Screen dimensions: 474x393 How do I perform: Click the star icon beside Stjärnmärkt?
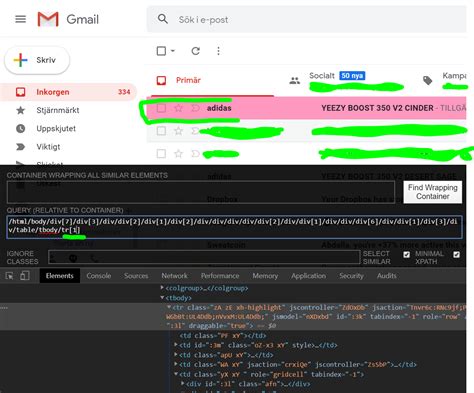pyautogui.click(x=21, y=110)
